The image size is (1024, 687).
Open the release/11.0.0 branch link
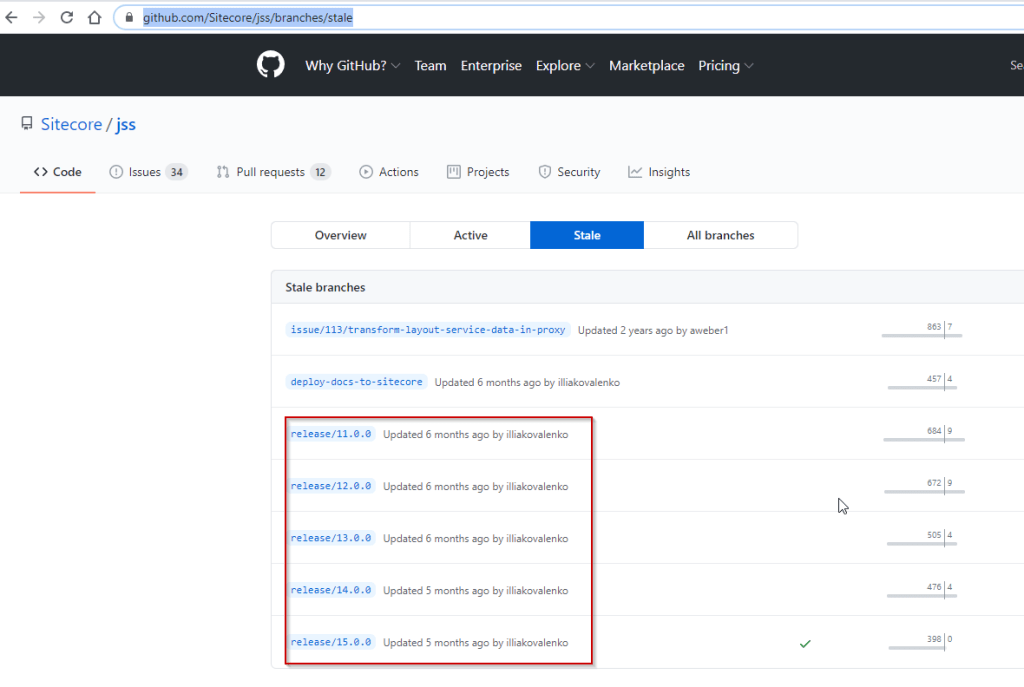(331, 434)
